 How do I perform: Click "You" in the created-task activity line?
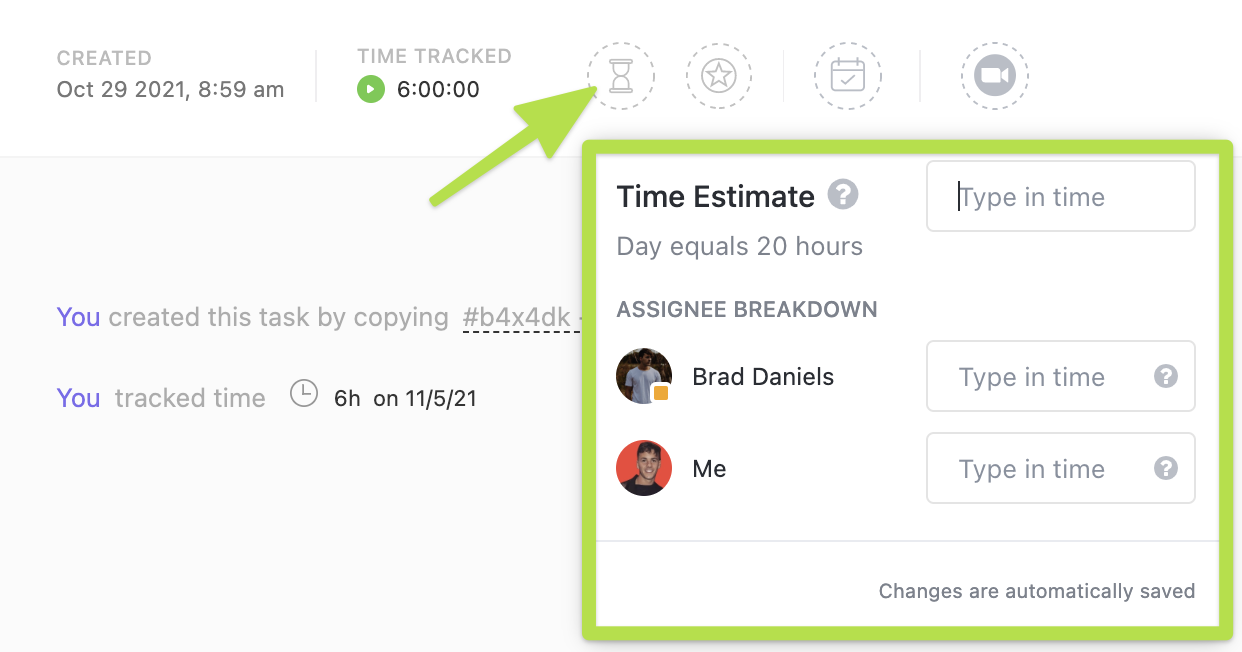coord(78,318)
